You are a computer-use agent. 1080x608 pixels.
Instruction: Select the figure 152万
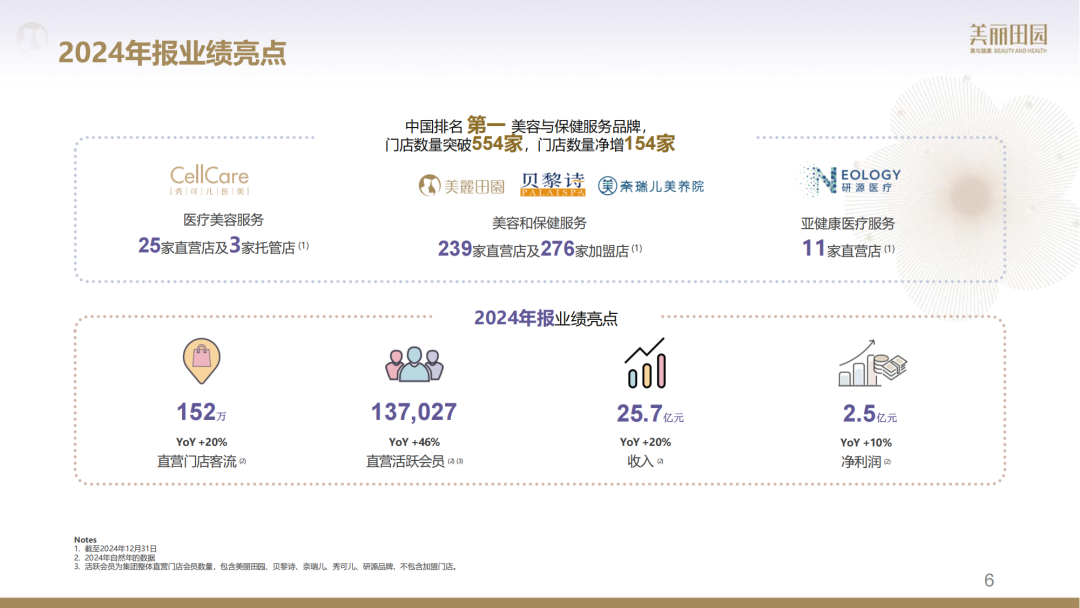[201, 412]
